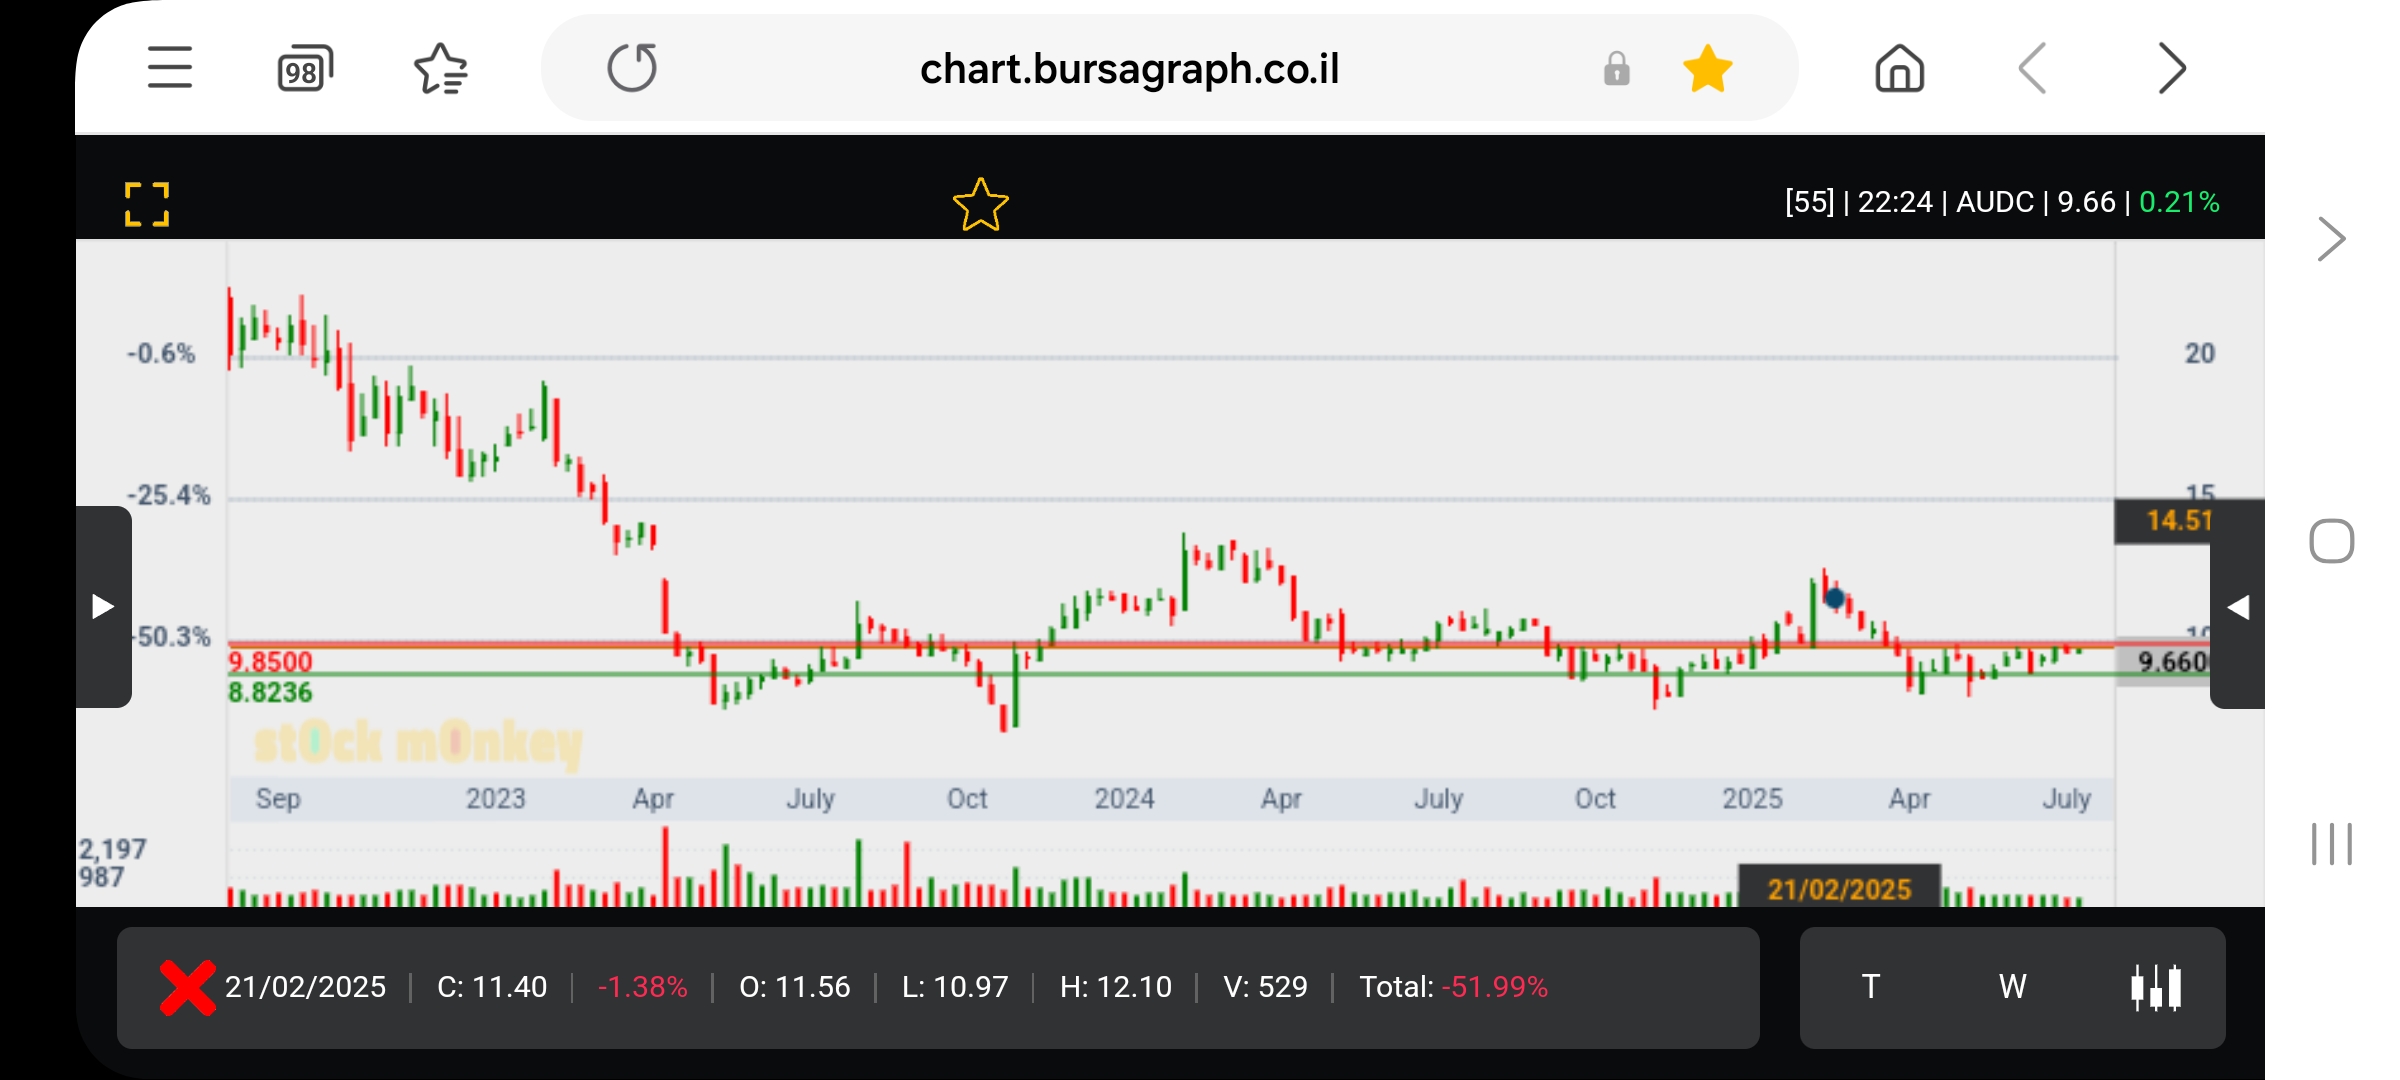Screen dimensions: 2400x1080
Task: Expand the right side panel arrow
Action: point(2238,607)
